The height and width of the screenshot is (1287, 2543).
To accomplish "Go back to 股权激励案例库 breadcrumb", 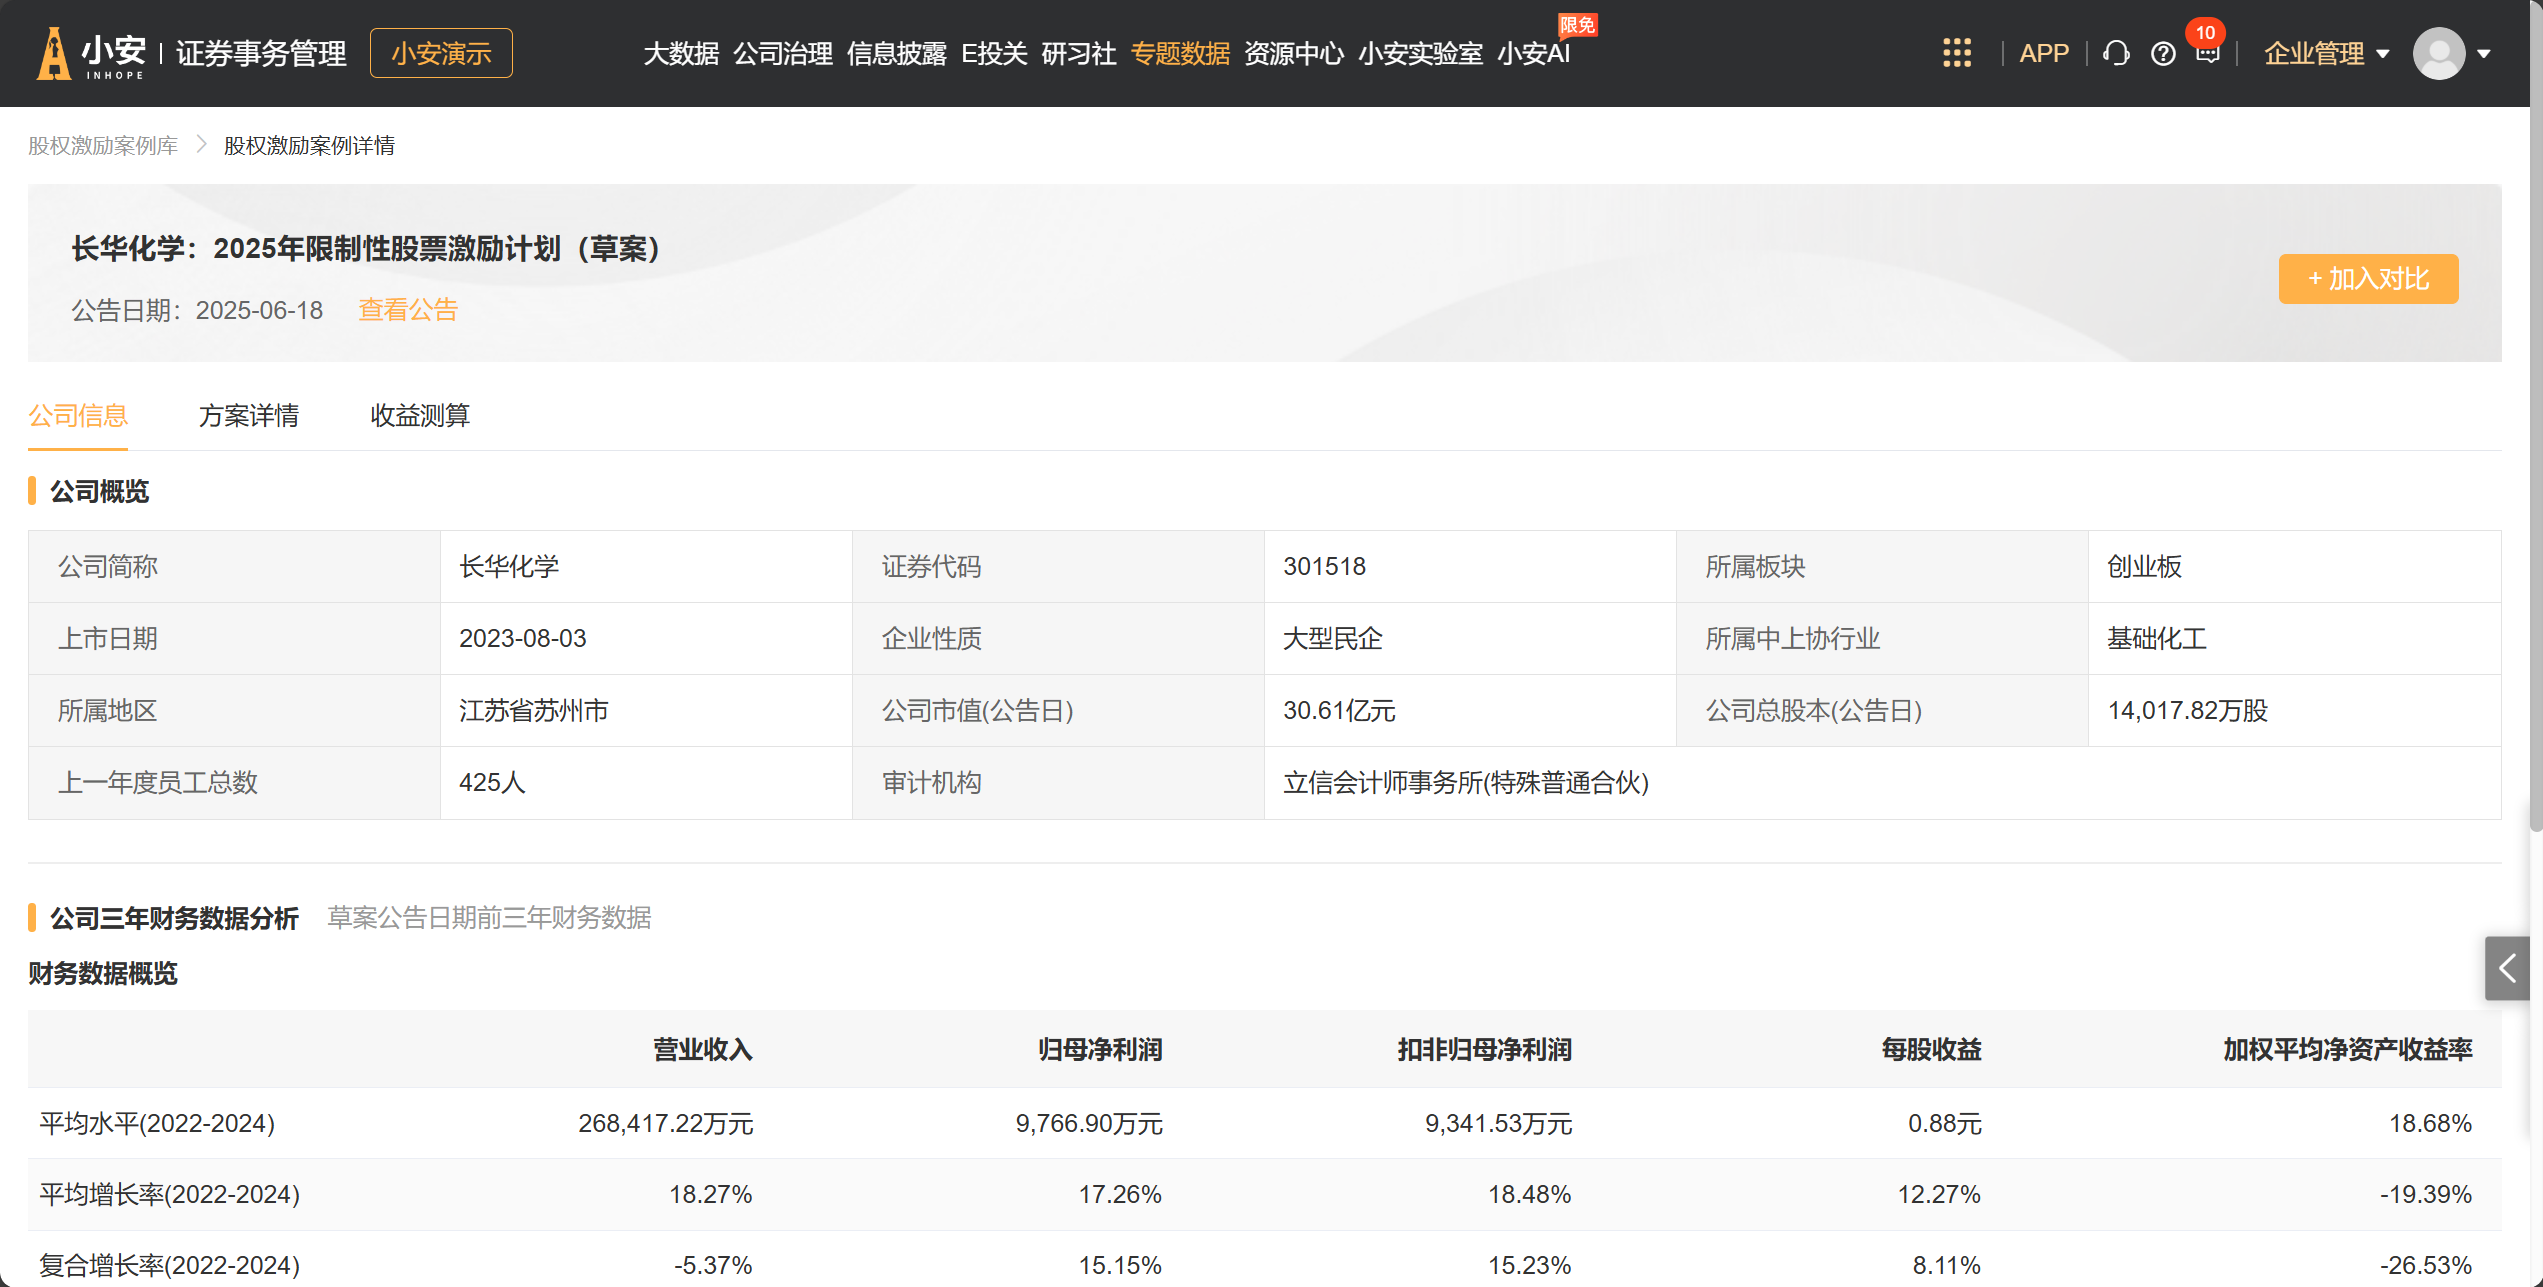I will coord(103,145).
